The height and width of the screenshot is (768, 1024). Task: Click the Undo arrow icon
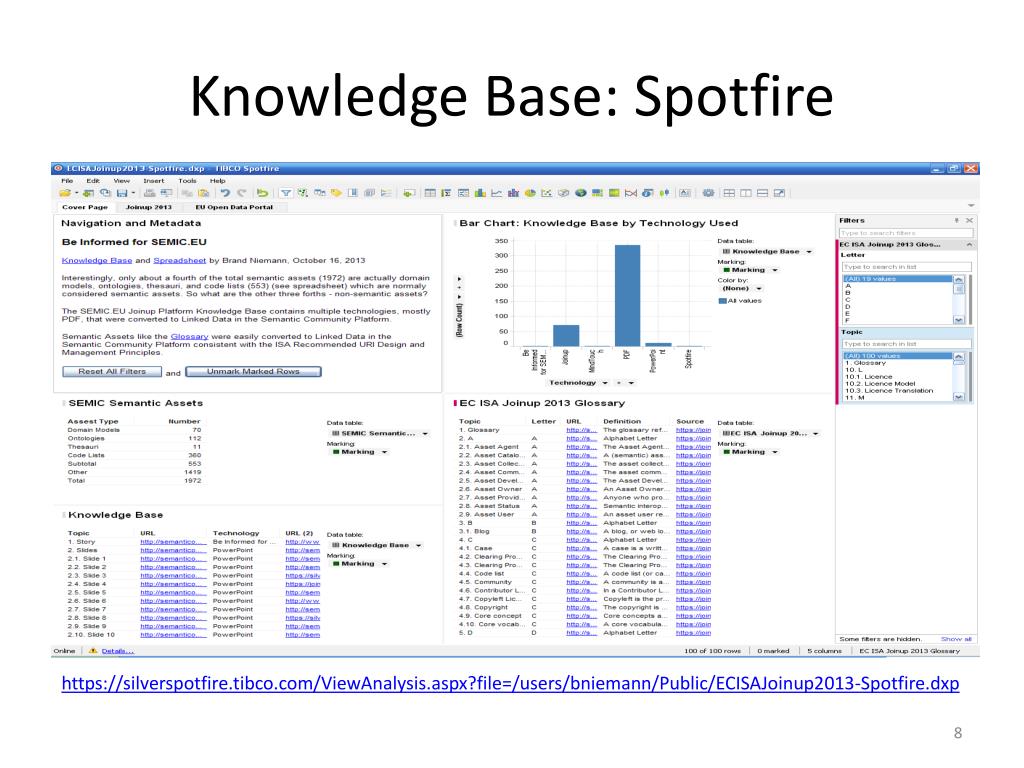(x=225, y=193)
